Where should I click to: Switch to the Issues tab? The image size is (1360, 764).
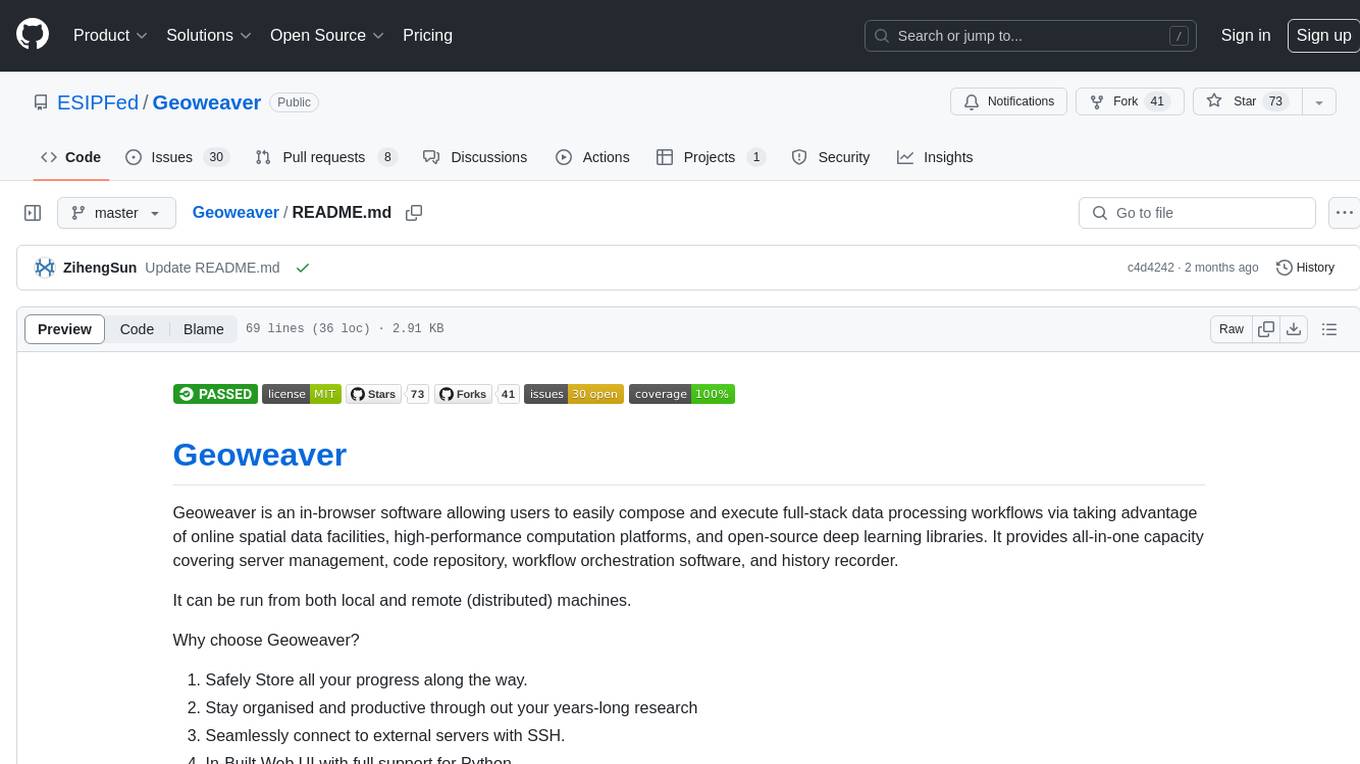point(177,157)
